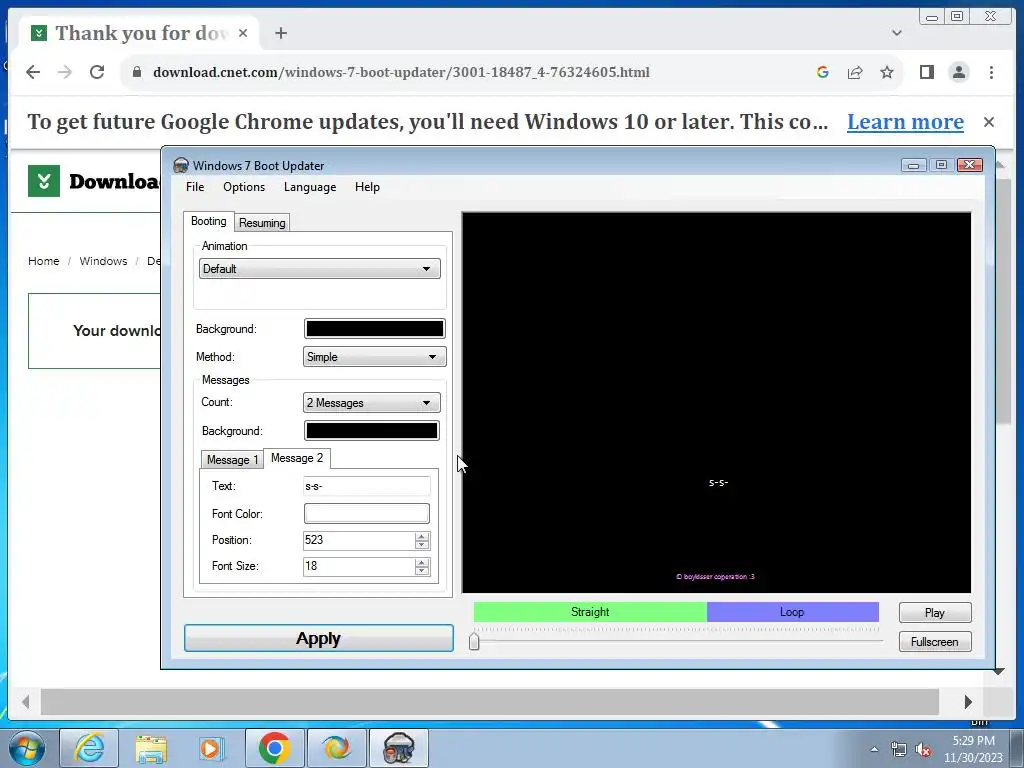Click Home breadcrumb link
The height and width of the screenshot is (768, 1024).
click(44, 261)
